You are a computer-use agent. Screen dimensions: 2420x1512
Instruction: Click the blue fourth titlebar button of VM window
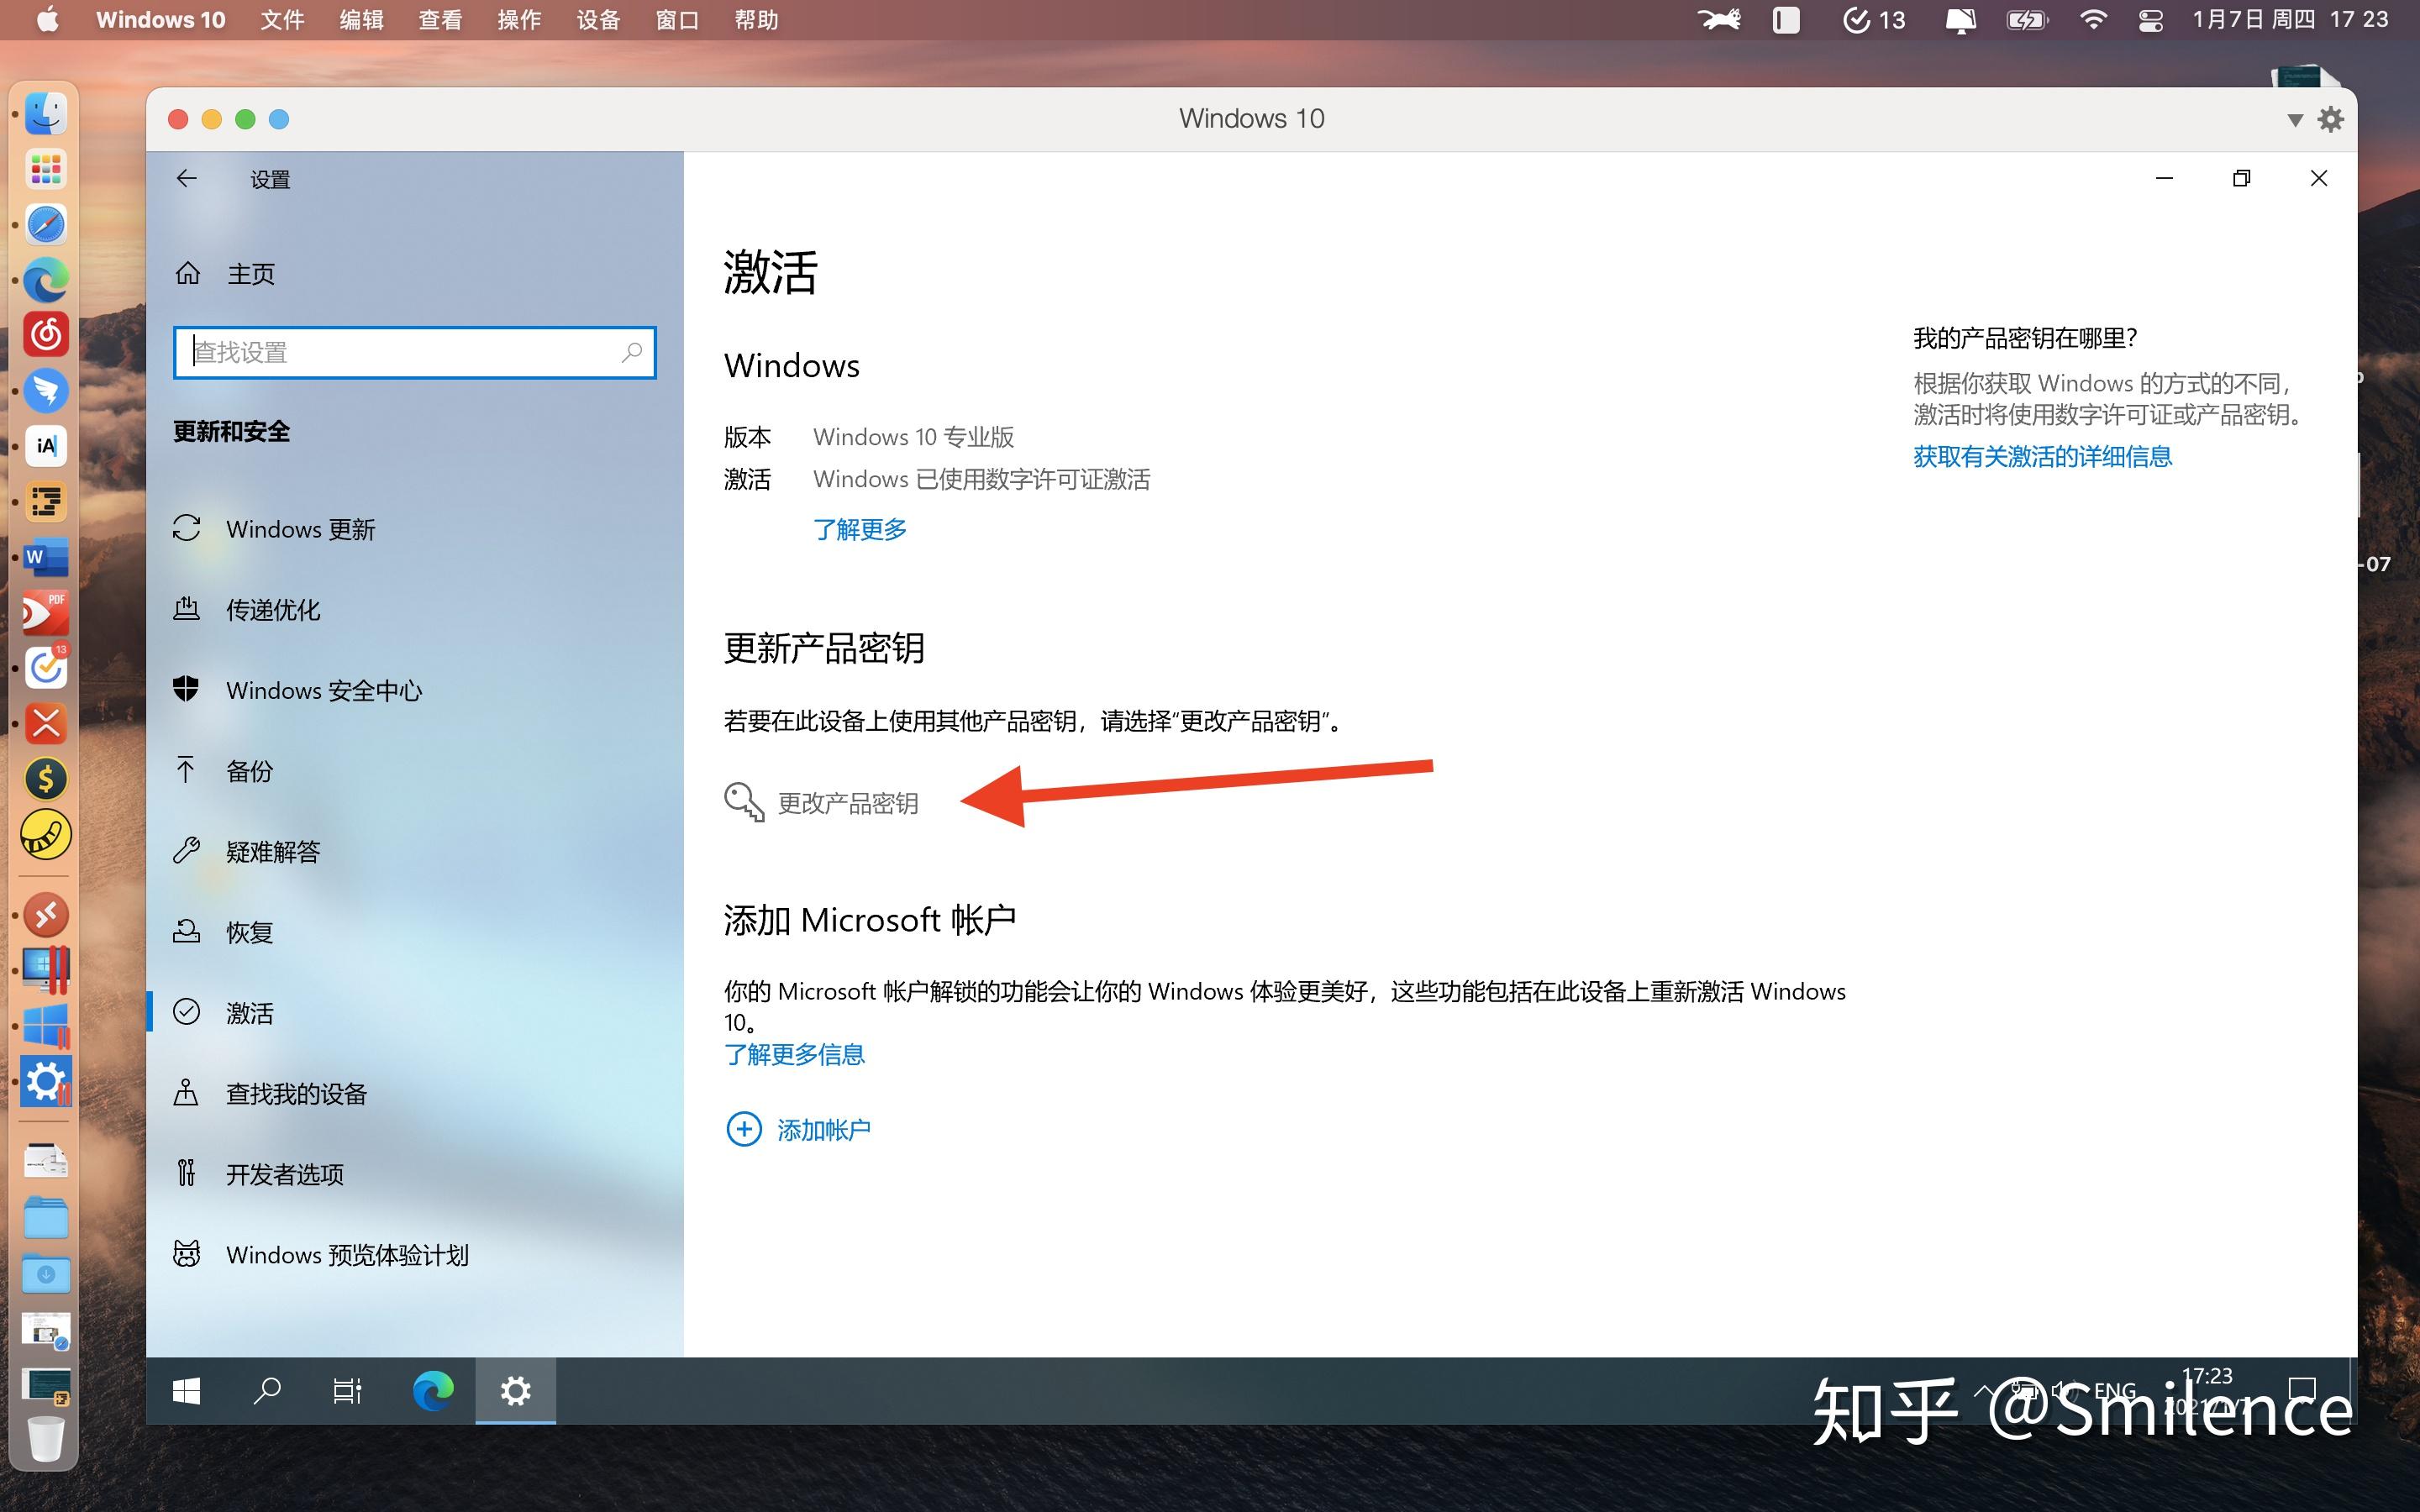click(279, 119)
